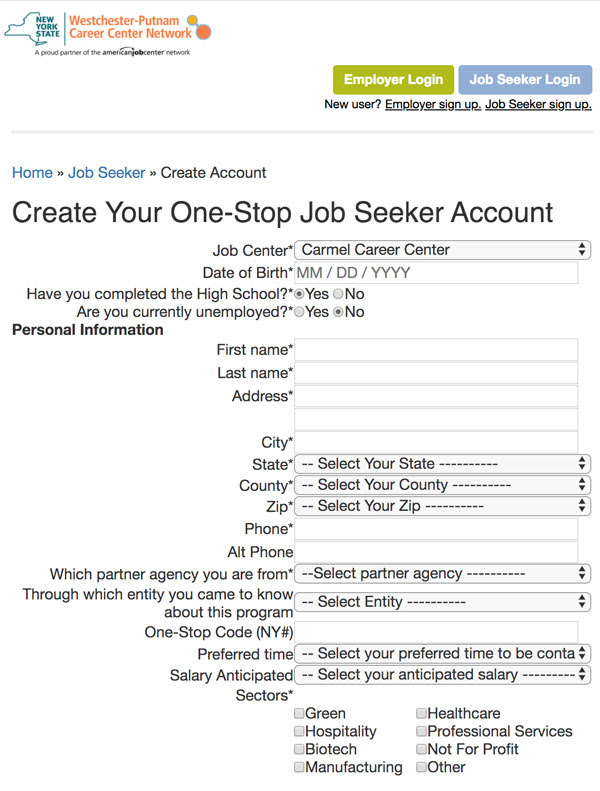This screenshot has height=791, width=600.
Task: Open the anticipated salary dropdown
Action: point(443,675)
